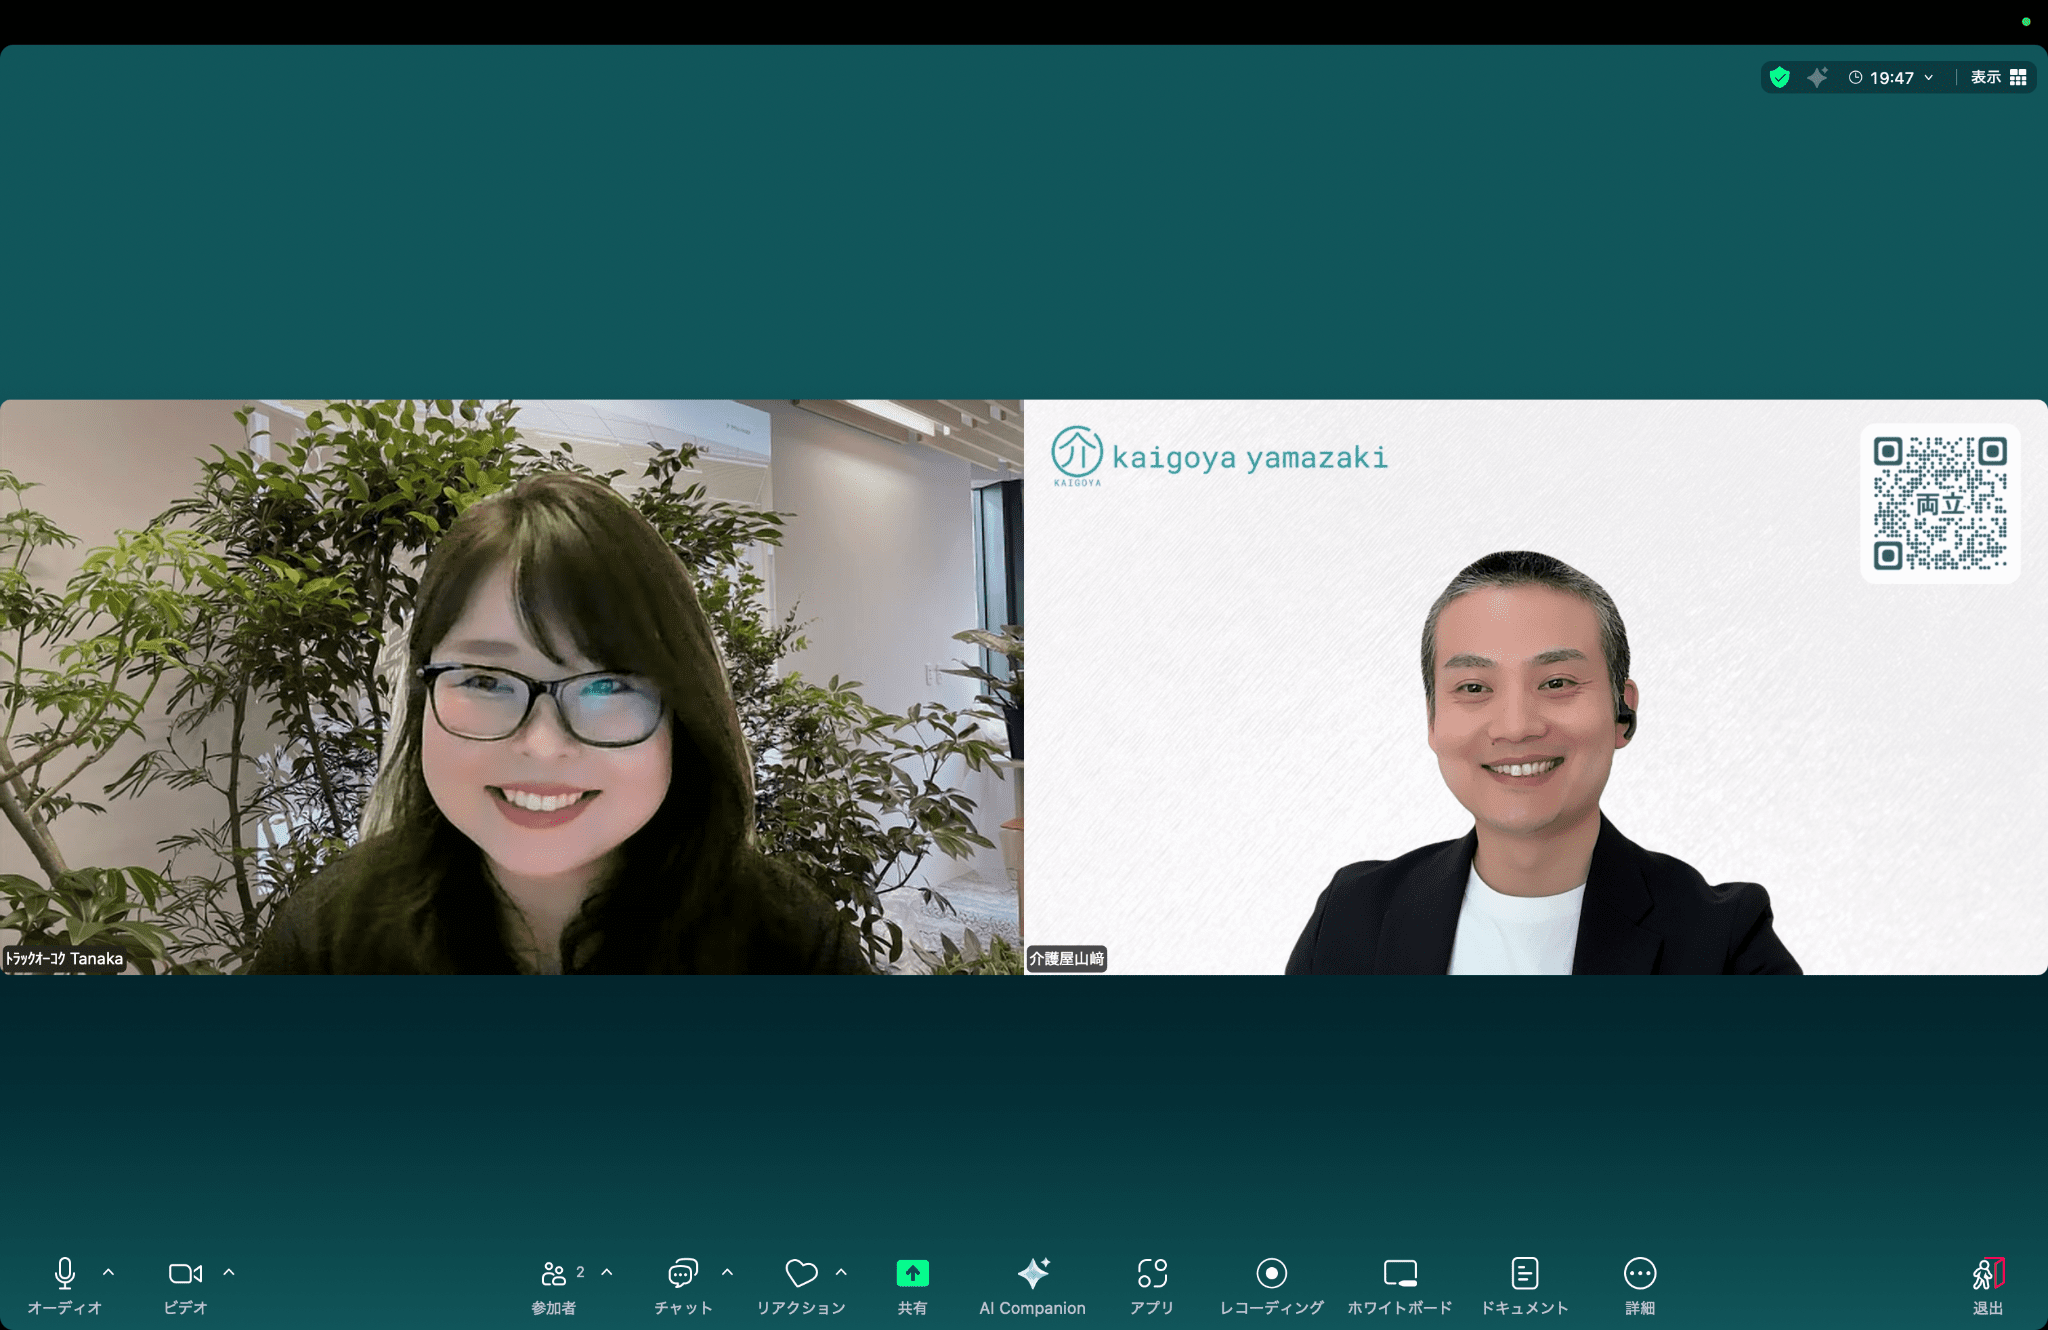Click the green share screen (共有) button
This screenshot has width=2048, height=1330.
click(912, 1273)
